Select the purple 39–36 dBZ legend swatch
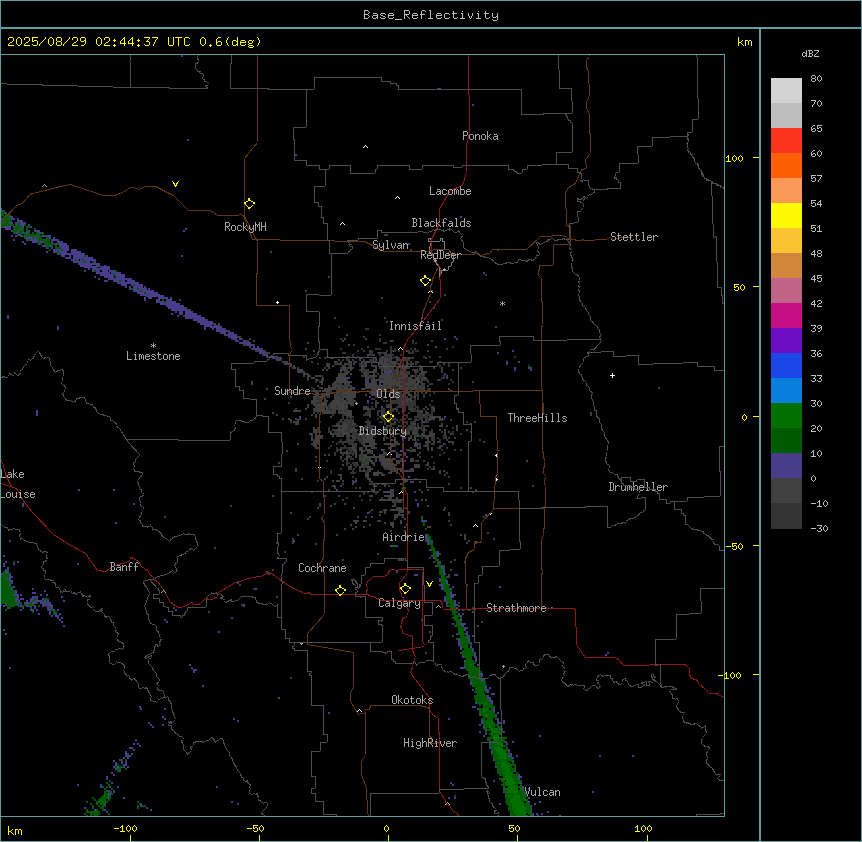The image size is (862, 842). pyautogui.click(x=786, y=341)
